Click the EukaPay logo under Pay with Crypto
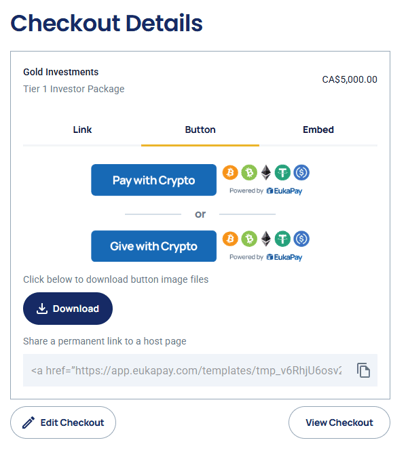 pos(284,191)
